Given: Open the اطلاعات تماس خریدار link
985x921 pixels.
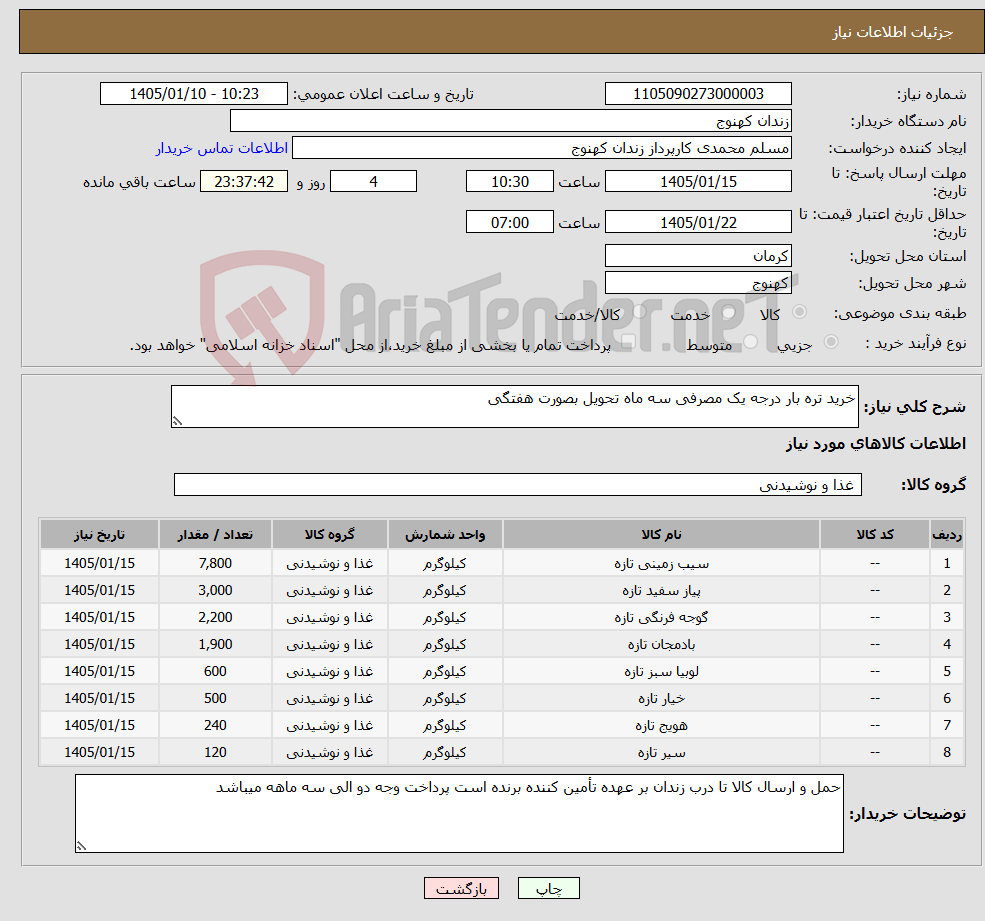Looking at the screenshot, I should tap(222, 148).
